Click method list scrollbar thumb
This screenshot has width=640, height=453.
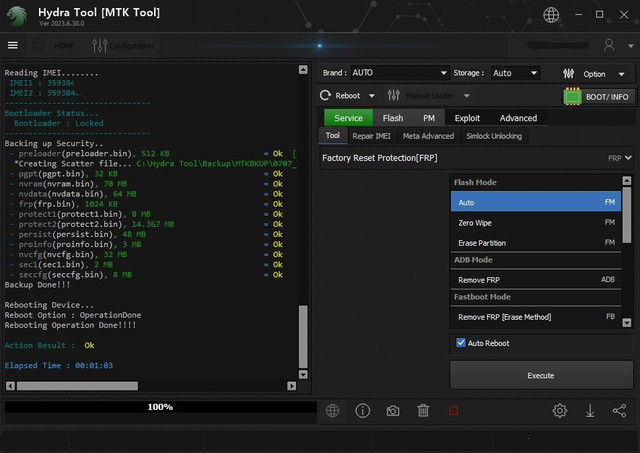(627, 215)
